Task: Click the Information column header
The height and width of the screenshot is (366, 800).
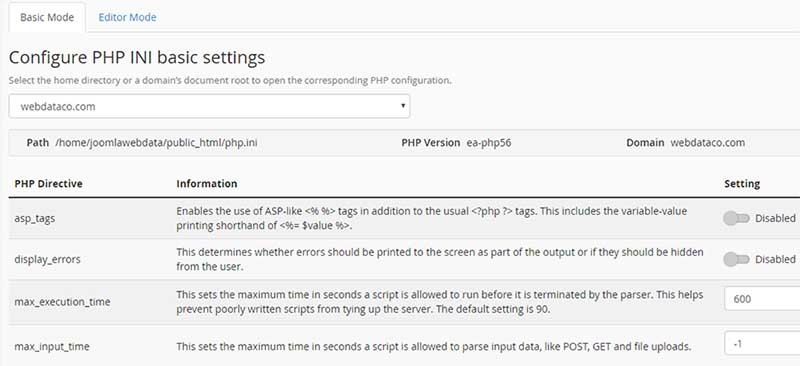Action: pyautogui.click(x=207, y=184)
